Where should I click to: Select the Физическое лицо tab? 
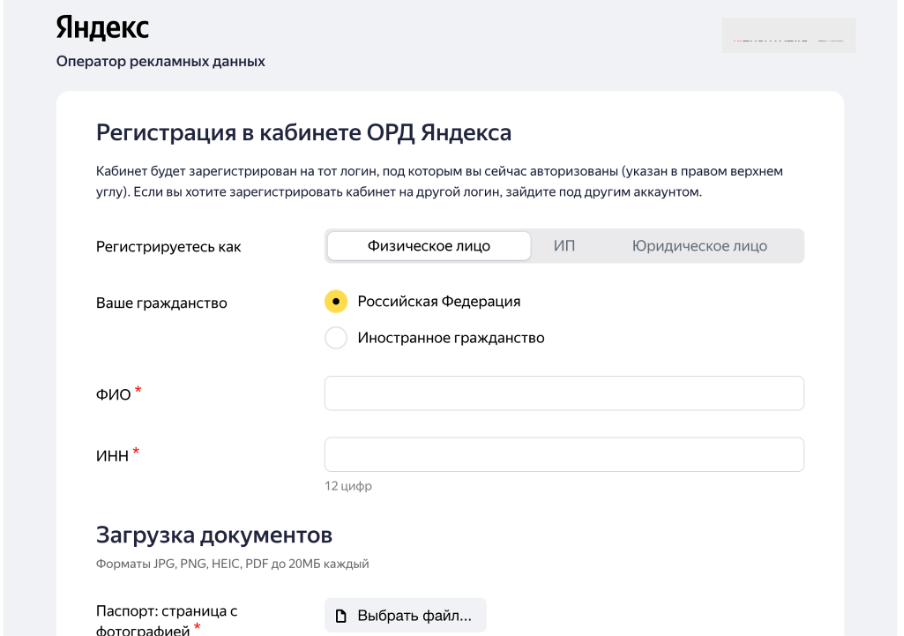click(x=429, y=246)
